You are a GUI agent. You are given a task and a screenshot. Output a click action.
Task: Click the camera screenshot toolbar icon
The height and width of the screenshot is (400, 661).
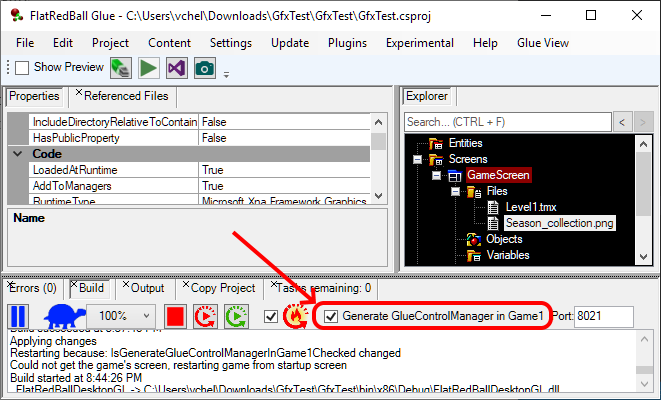pyautogui.click(x=205, y=68)
